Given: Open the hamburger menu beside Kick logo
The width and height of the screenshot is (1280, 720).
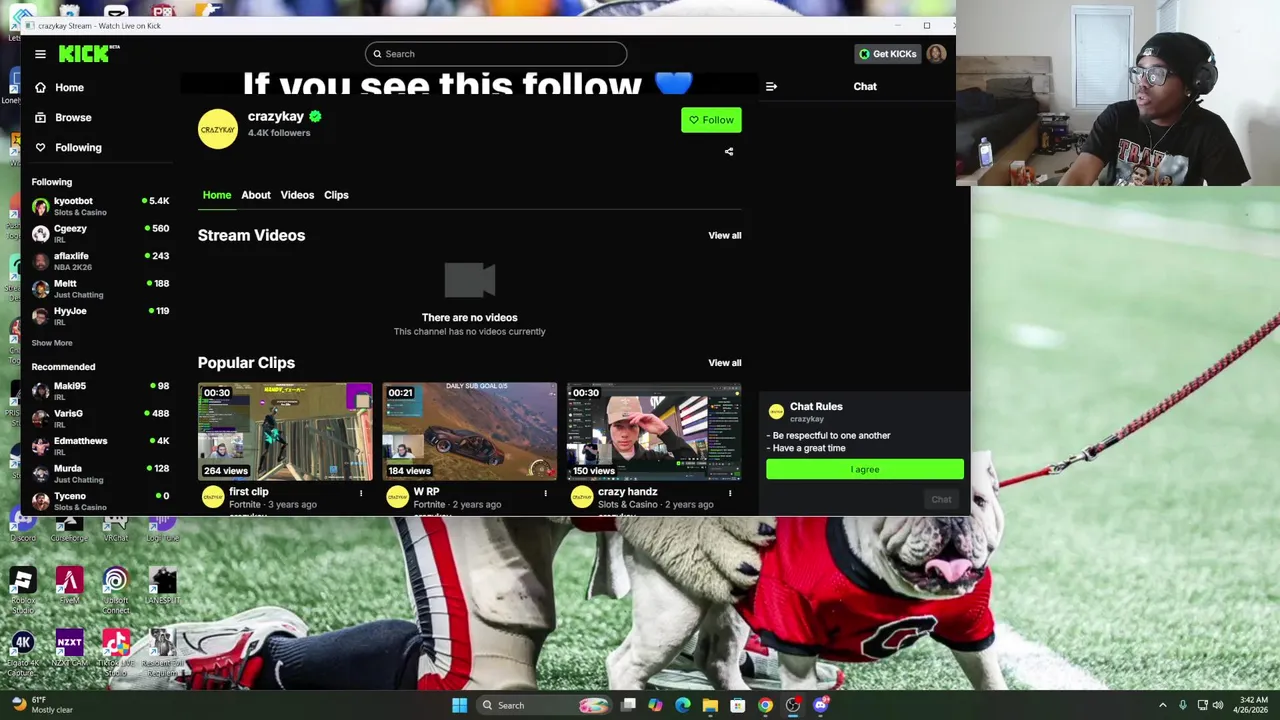Looking at the screenshot, I should pyautogui.click(x=40, y=54).
